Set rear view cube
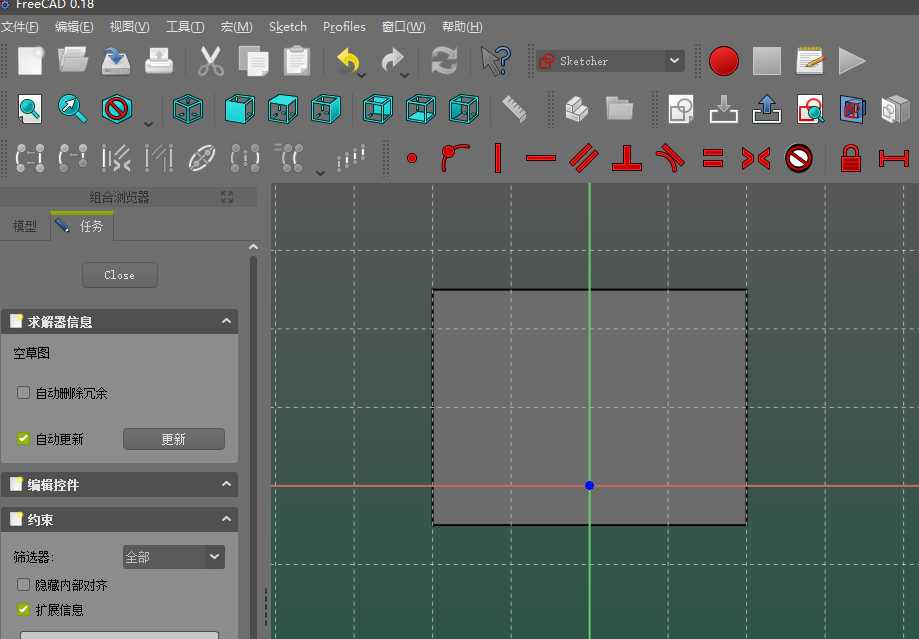The width and height of the screenshot is (919, 639). point(377,109)
